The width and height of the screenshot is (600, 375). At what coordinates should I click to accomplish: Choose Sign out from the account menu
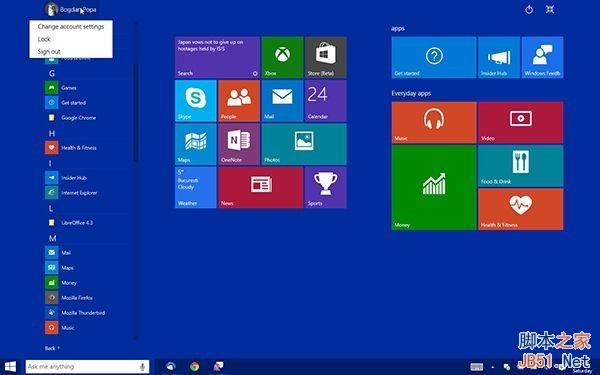pyautogui.click(x=71, y=52)
